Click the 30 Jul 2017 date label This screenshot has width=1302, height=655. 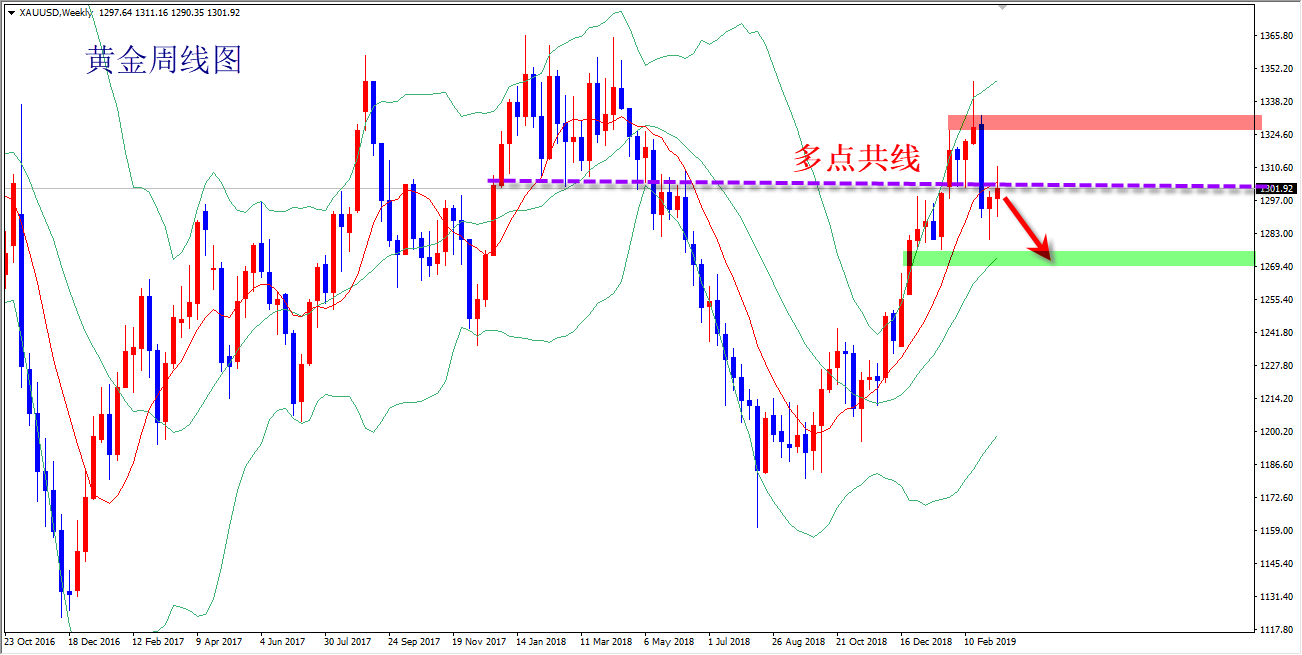[x=348, y=642]
